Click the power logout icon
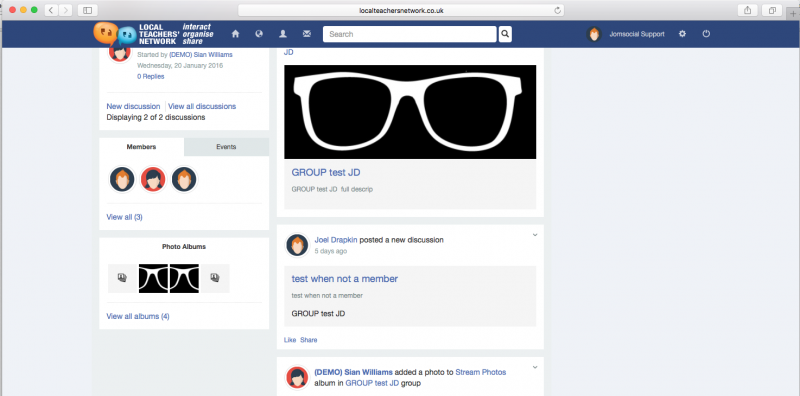The height and width of the screenshot is (396, 800). 706,34
